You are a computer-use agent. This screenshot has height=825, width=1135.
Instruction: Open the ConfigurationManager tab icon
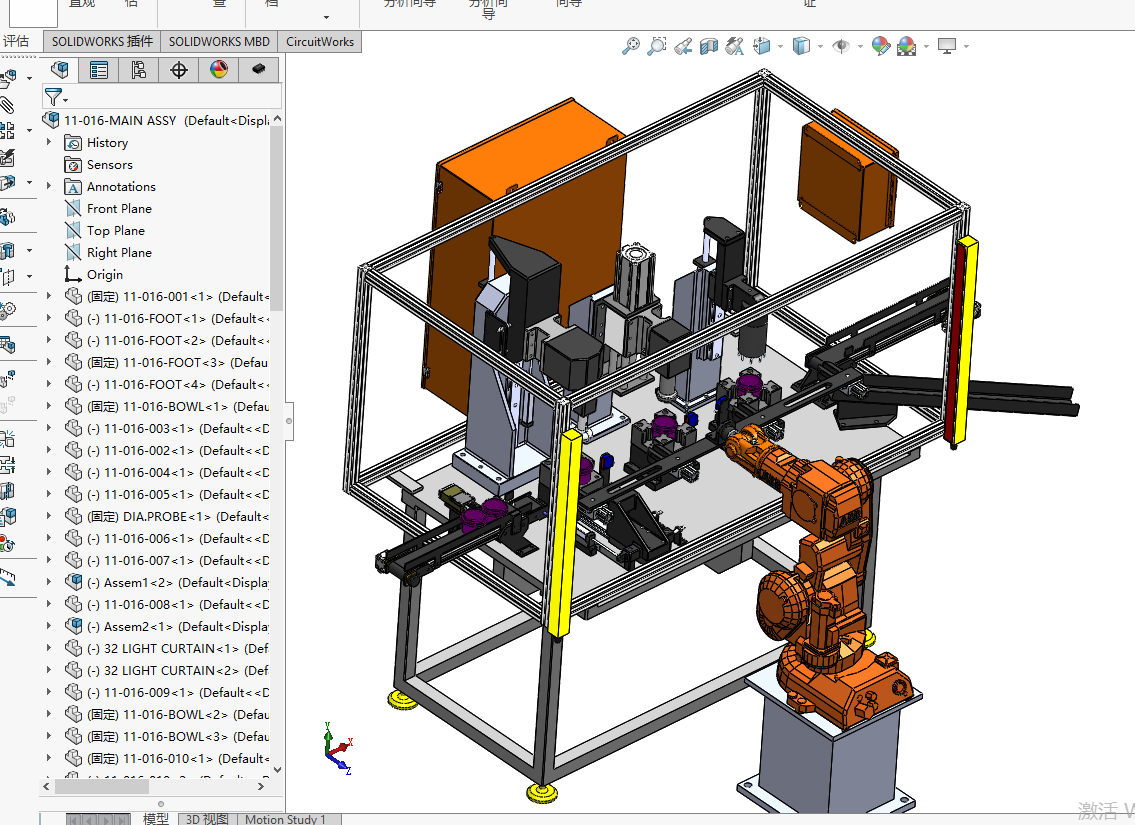coord(139,70)
